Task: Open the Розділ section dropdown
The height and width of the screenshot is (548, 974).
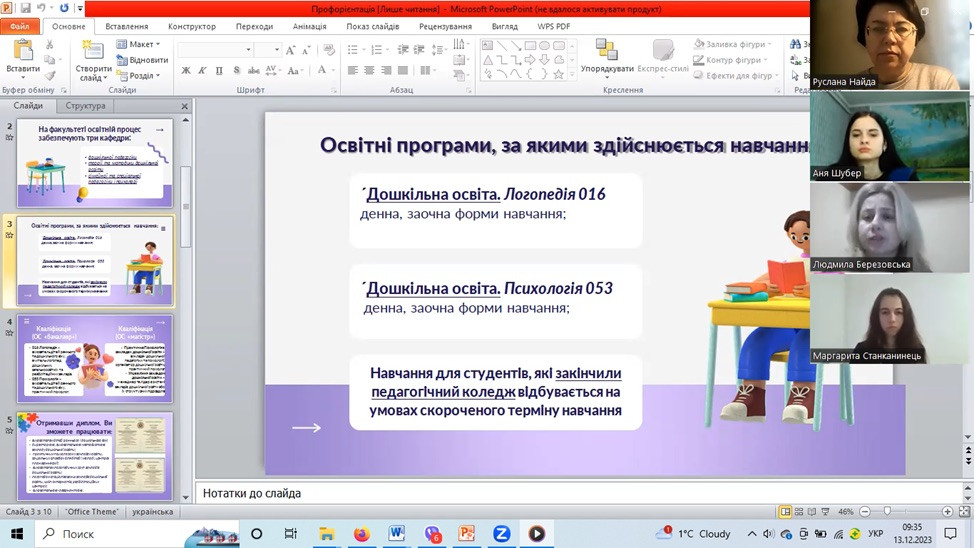Action: point(138,75)
